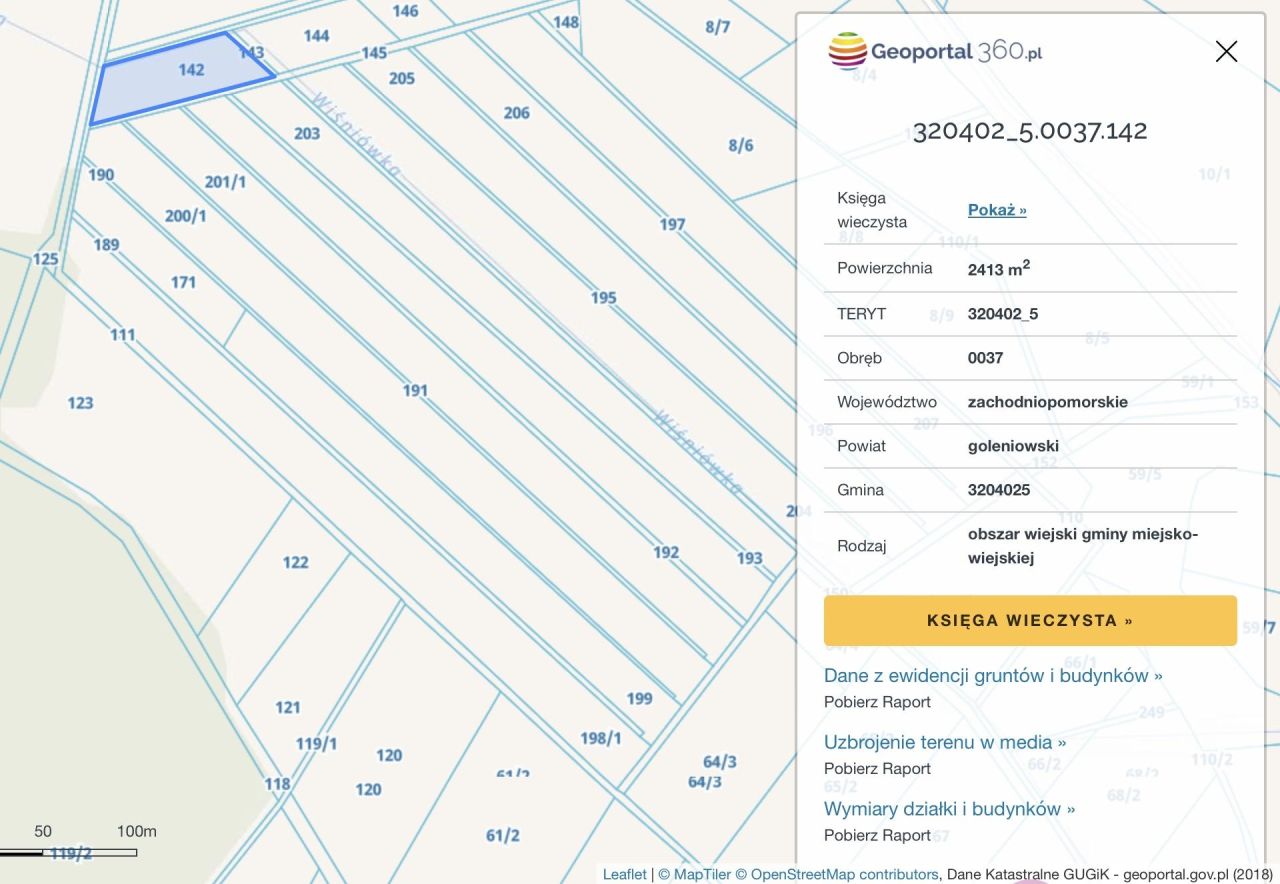Open Wymiary działki i budynków link

(x=949, y=810)
